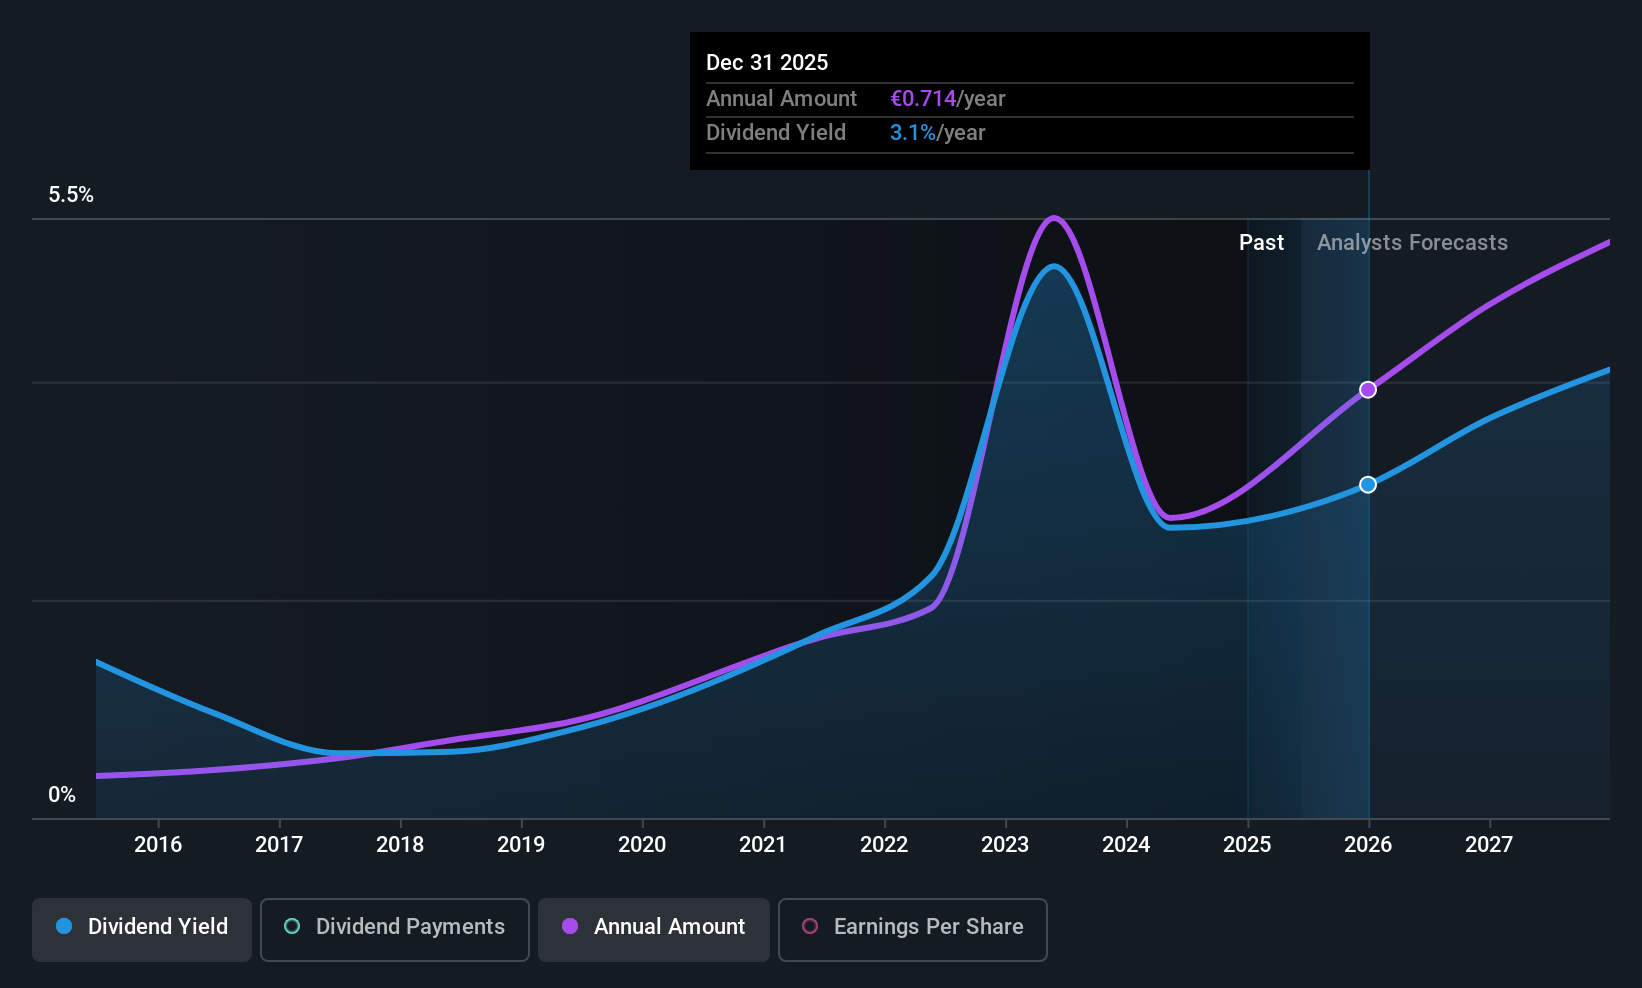Click the 3.1%/year tooltip value
Screen dimensions: 1642x988
(938, 133)
